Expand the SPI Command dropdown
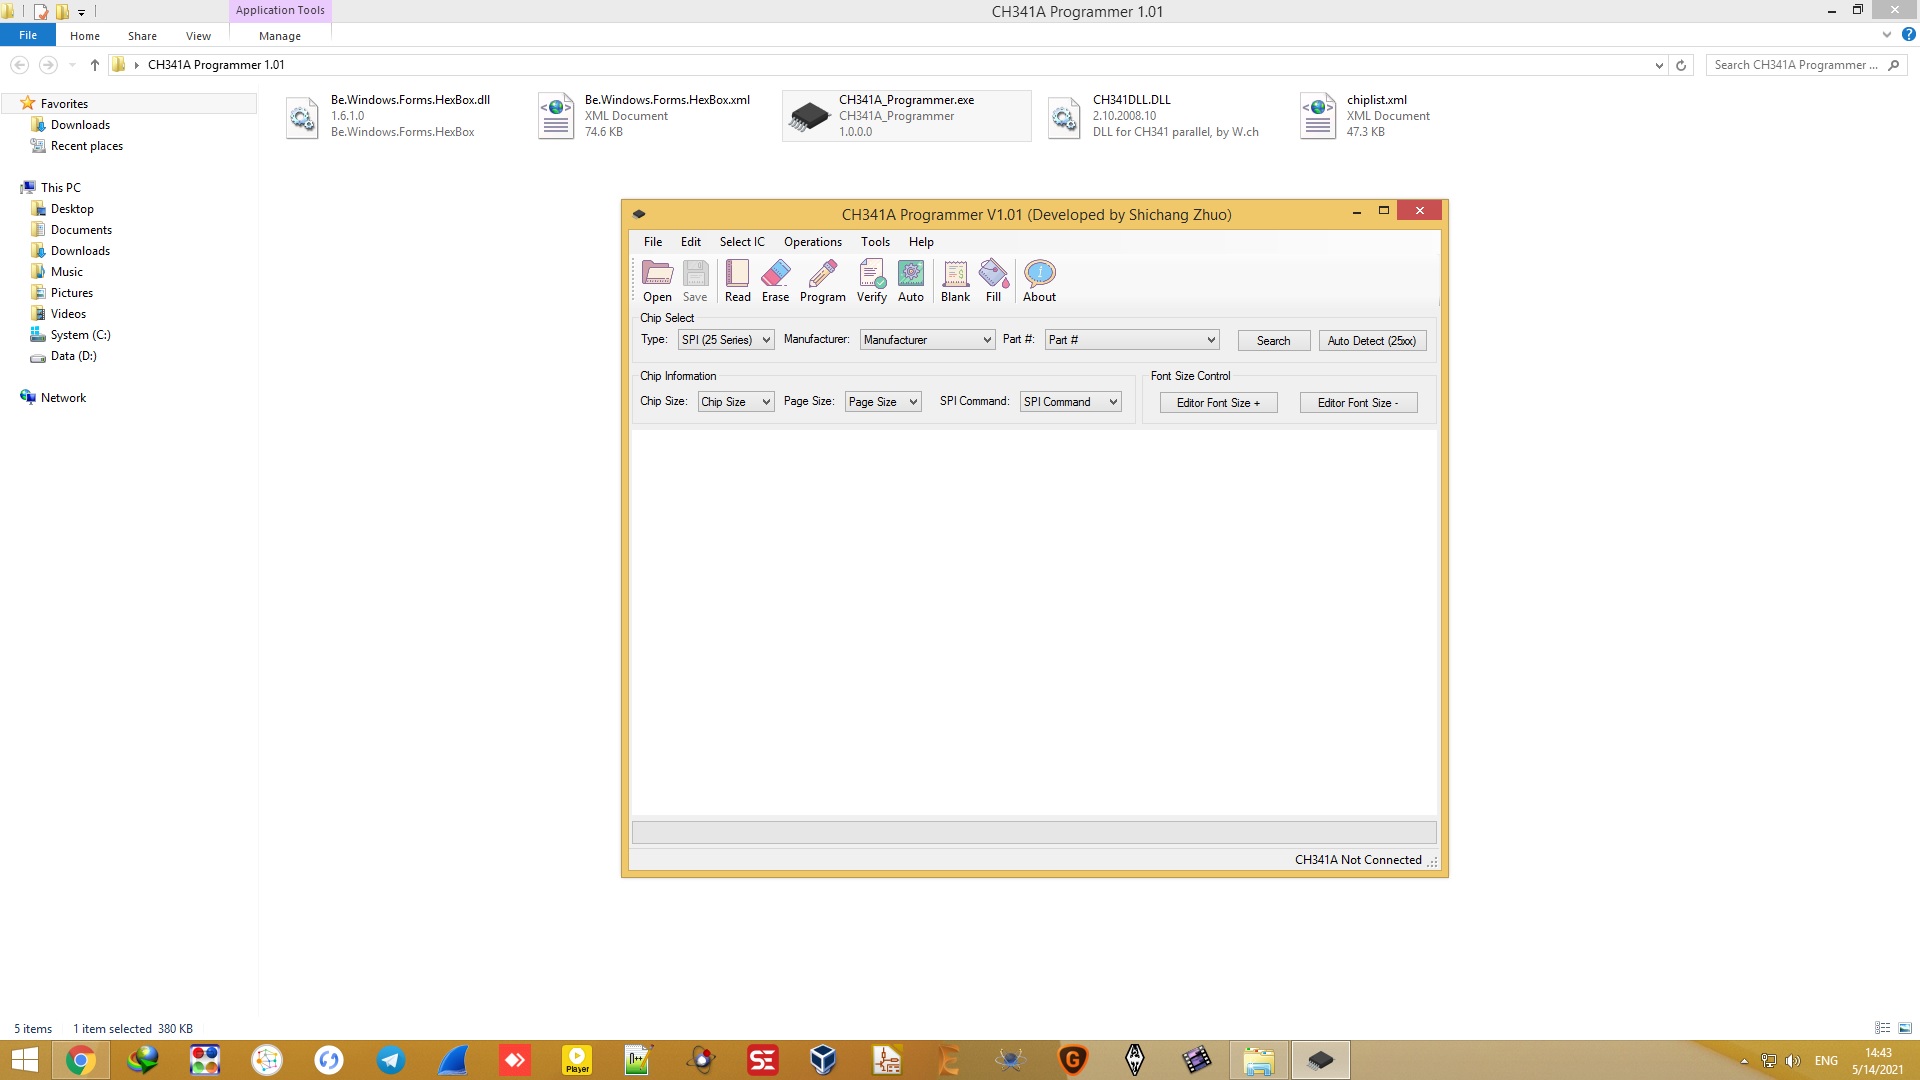Screen dimensions: 1920x1080 coord(1071,402)
